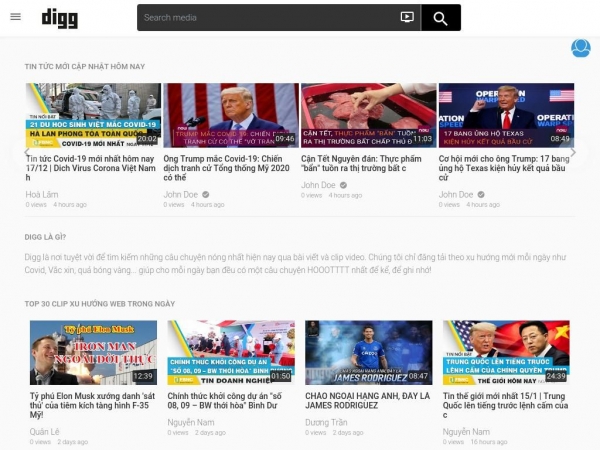Screen dimensions: 600x450
Task: Open John Doe under Trump Covid-19 video
Action: 181,194
